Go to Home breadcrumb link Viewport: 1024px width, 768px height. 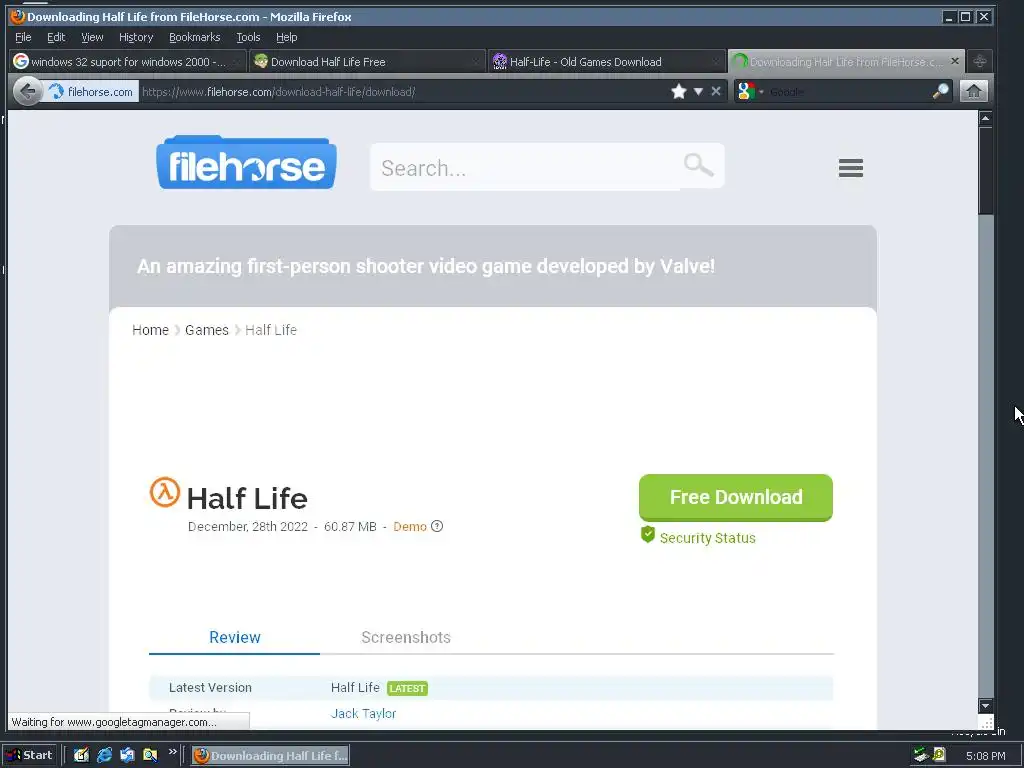(x=150, y=330)
